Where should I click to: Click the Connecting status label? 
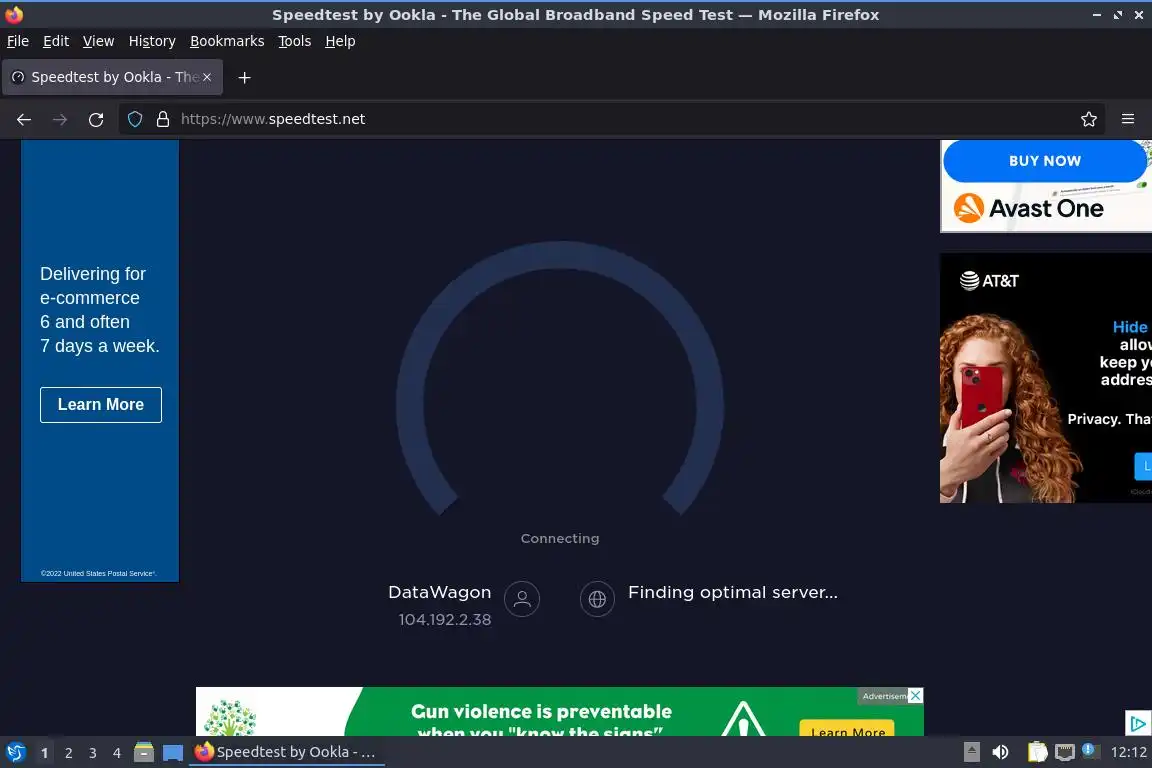tap(560, 539)
